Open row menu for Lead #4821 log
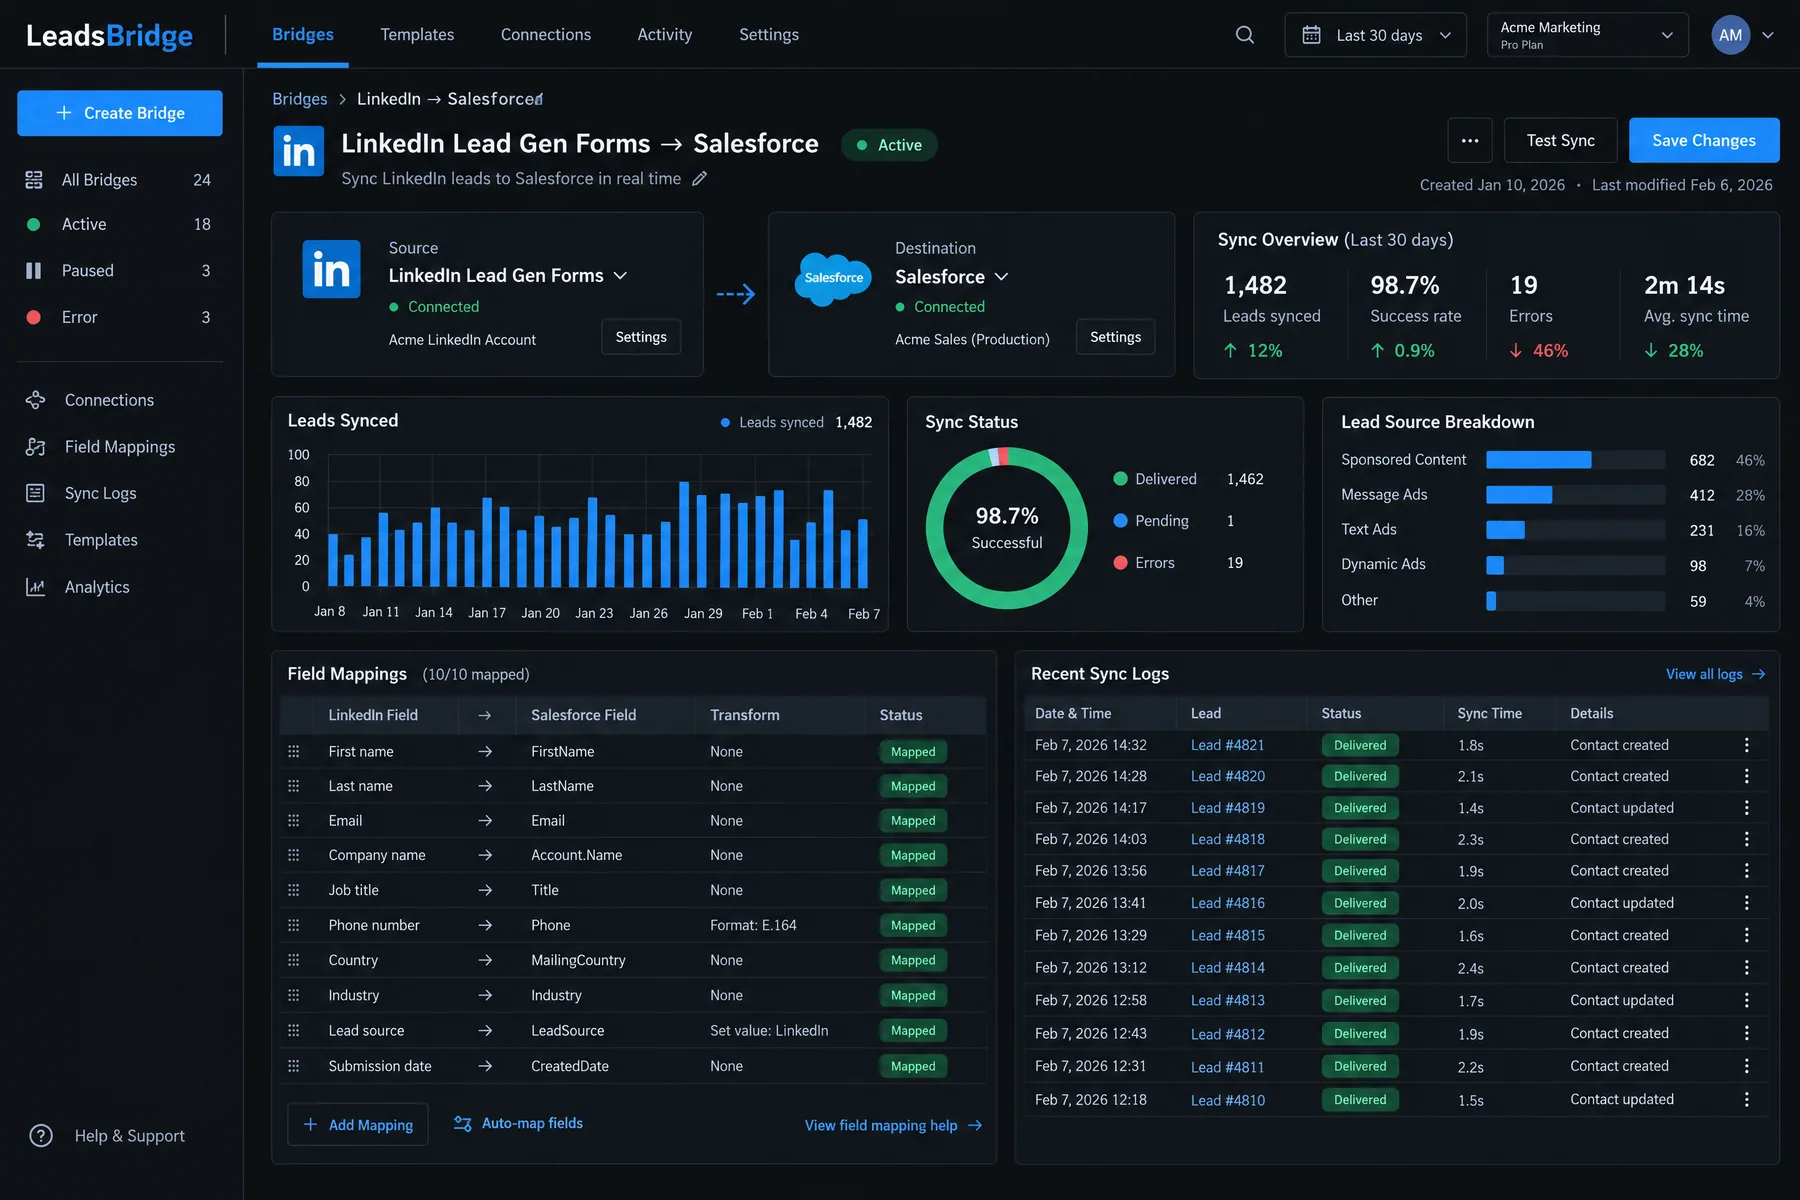 [1746, 745]
